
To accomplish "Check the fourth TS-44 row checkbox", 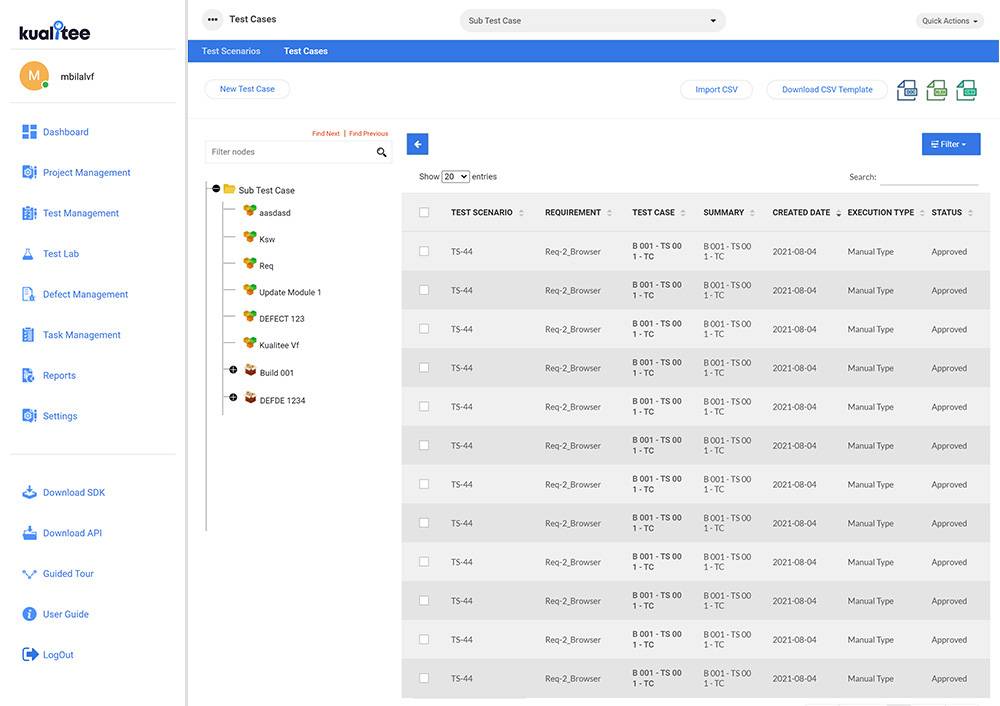I will coord(424,368).
